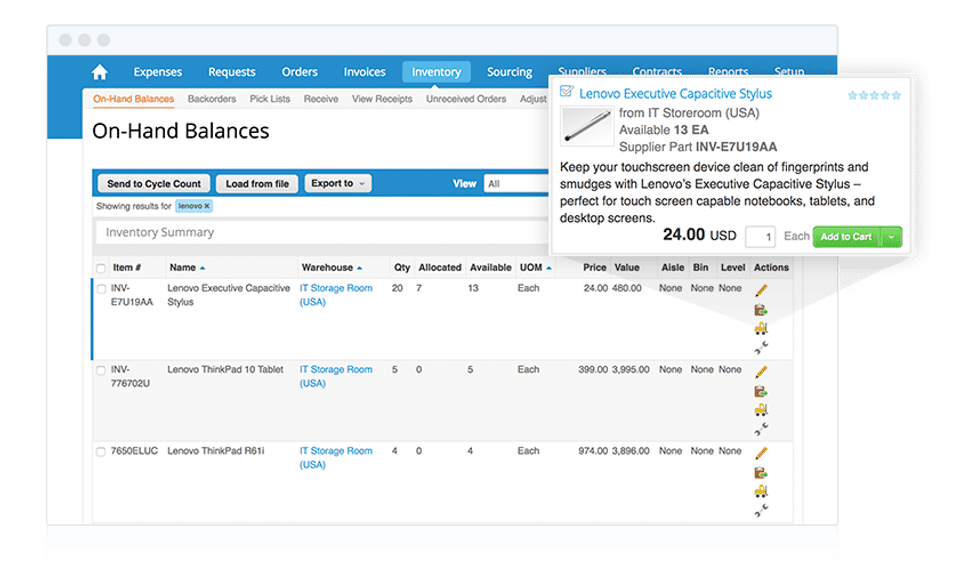Click pencil edit icon for ThinkPad 10 Tablet
The image size is (960, 588).
(761, 372)
